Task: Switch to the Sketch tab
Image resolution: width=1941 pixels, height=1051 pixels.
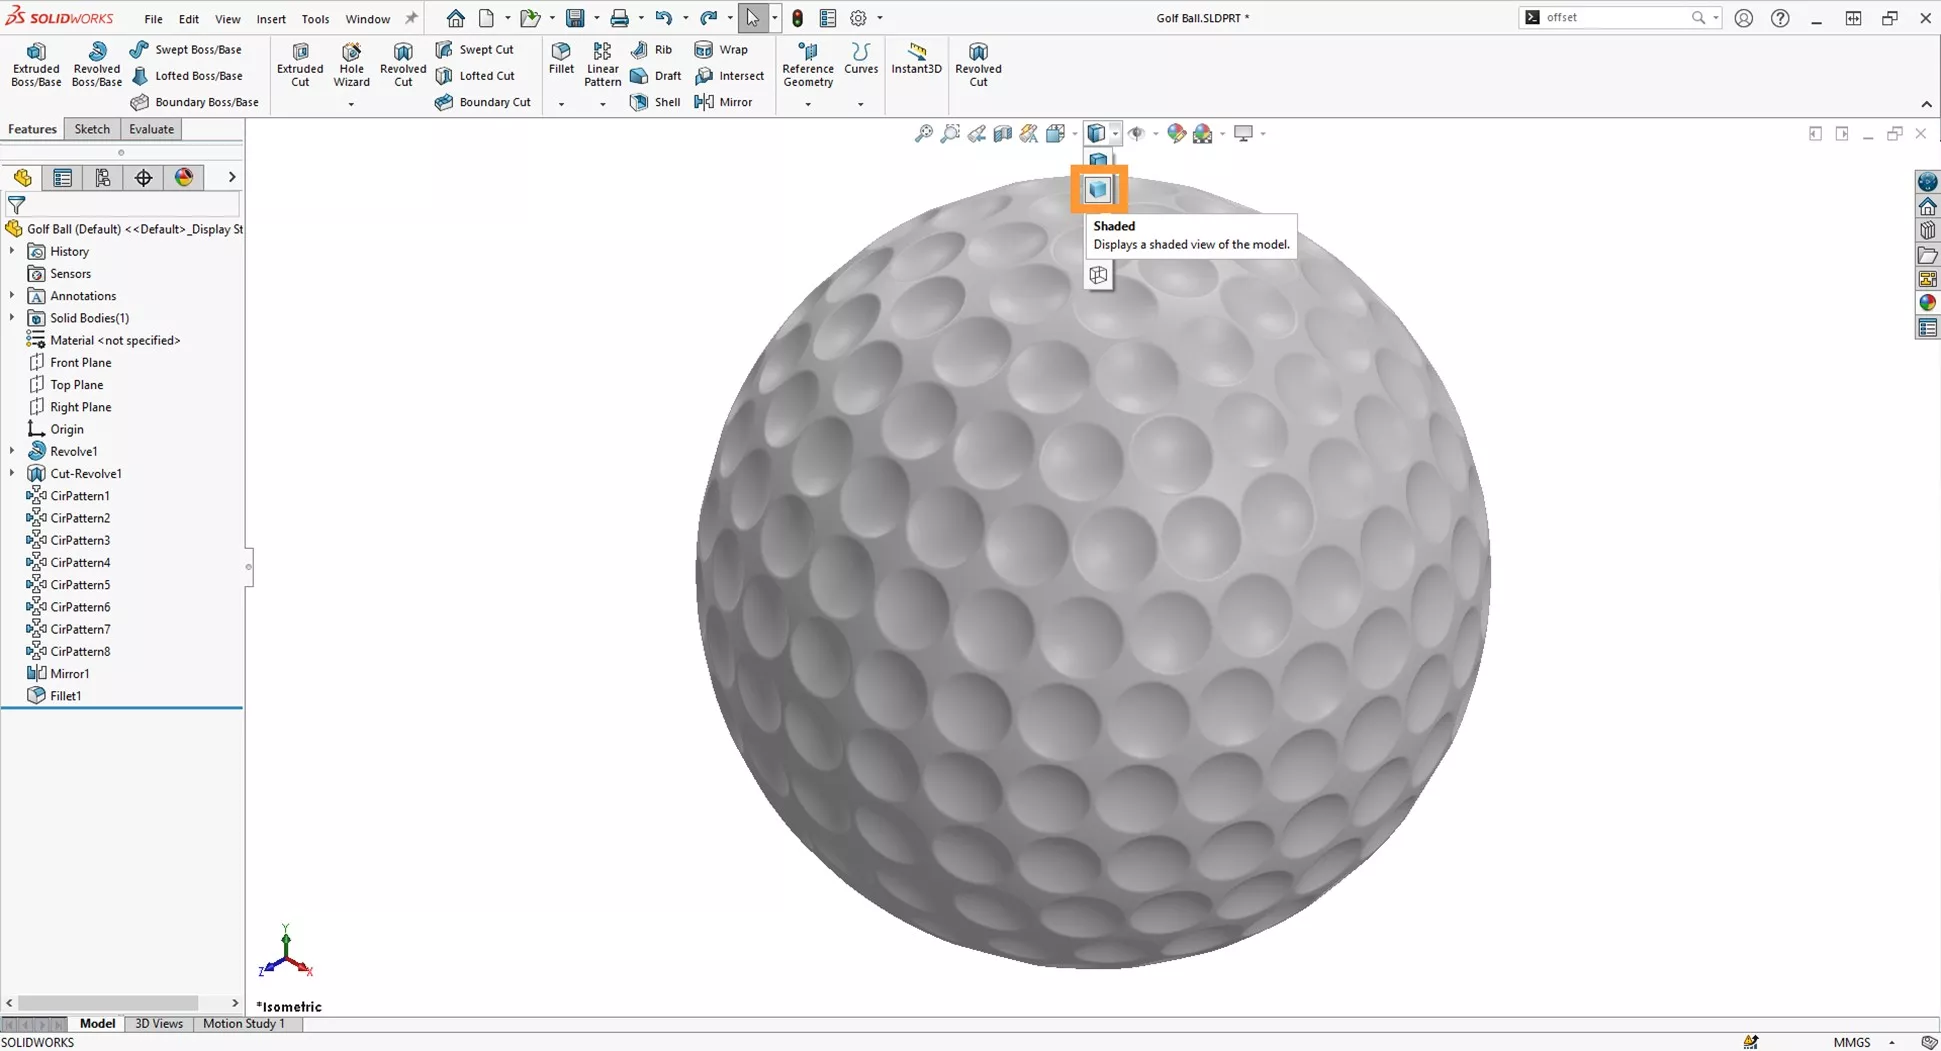Action: tap(92, 129)
